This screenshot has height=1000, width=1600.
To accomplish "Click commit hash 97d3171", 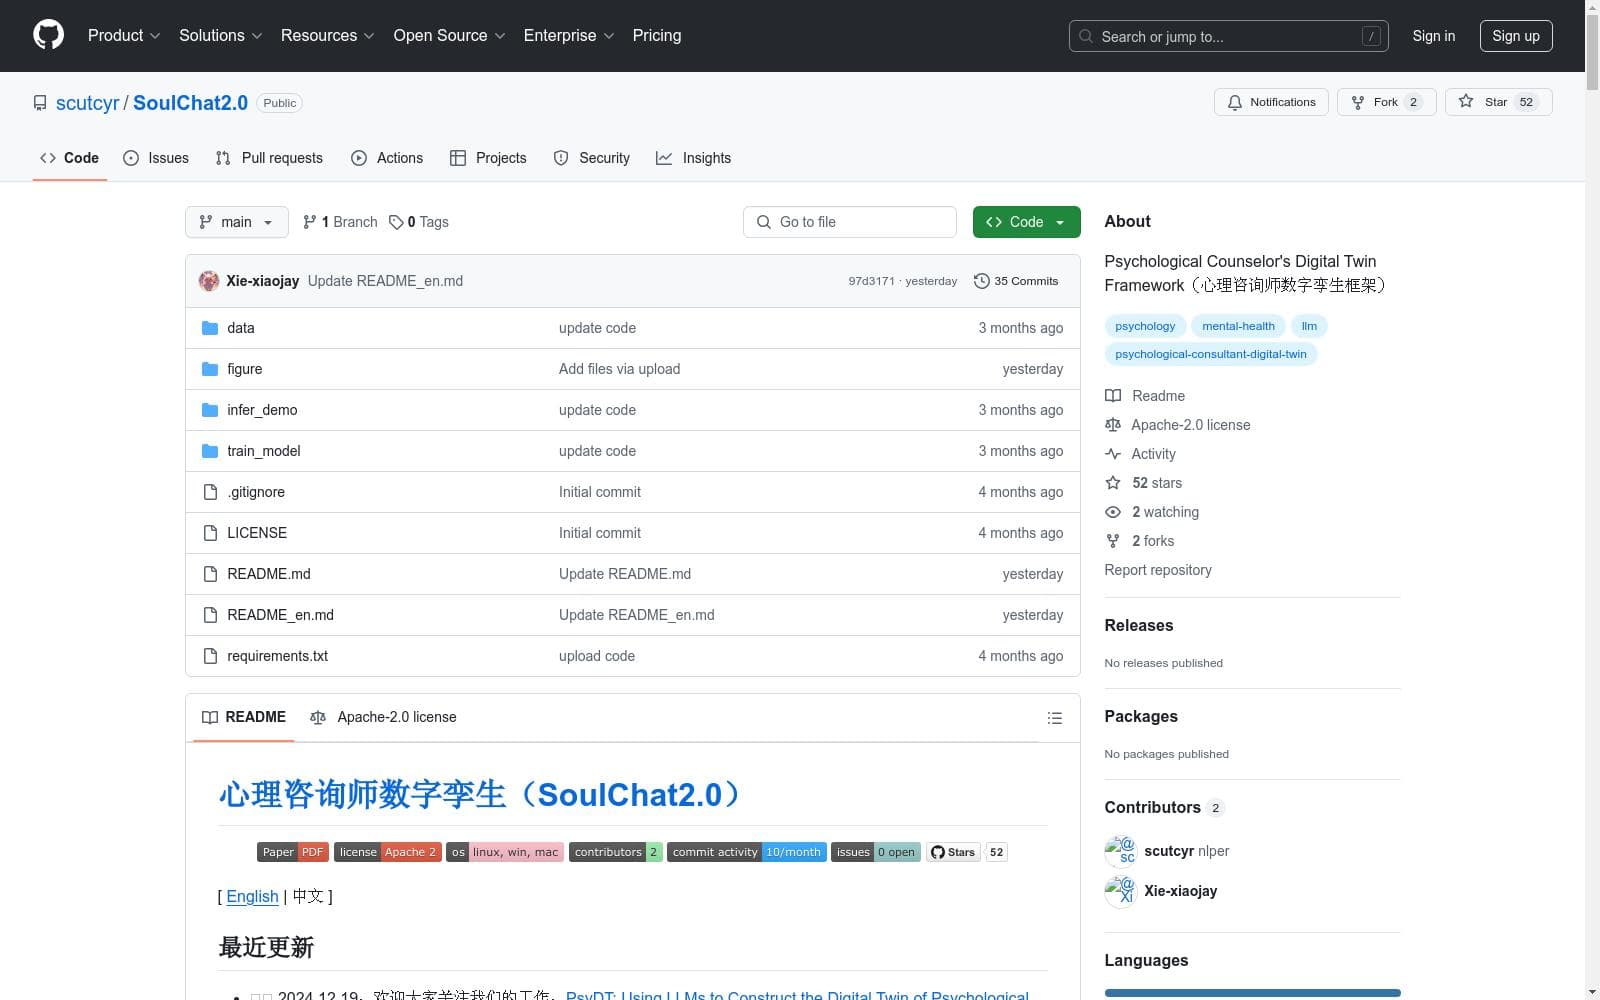I will (871, 281).
